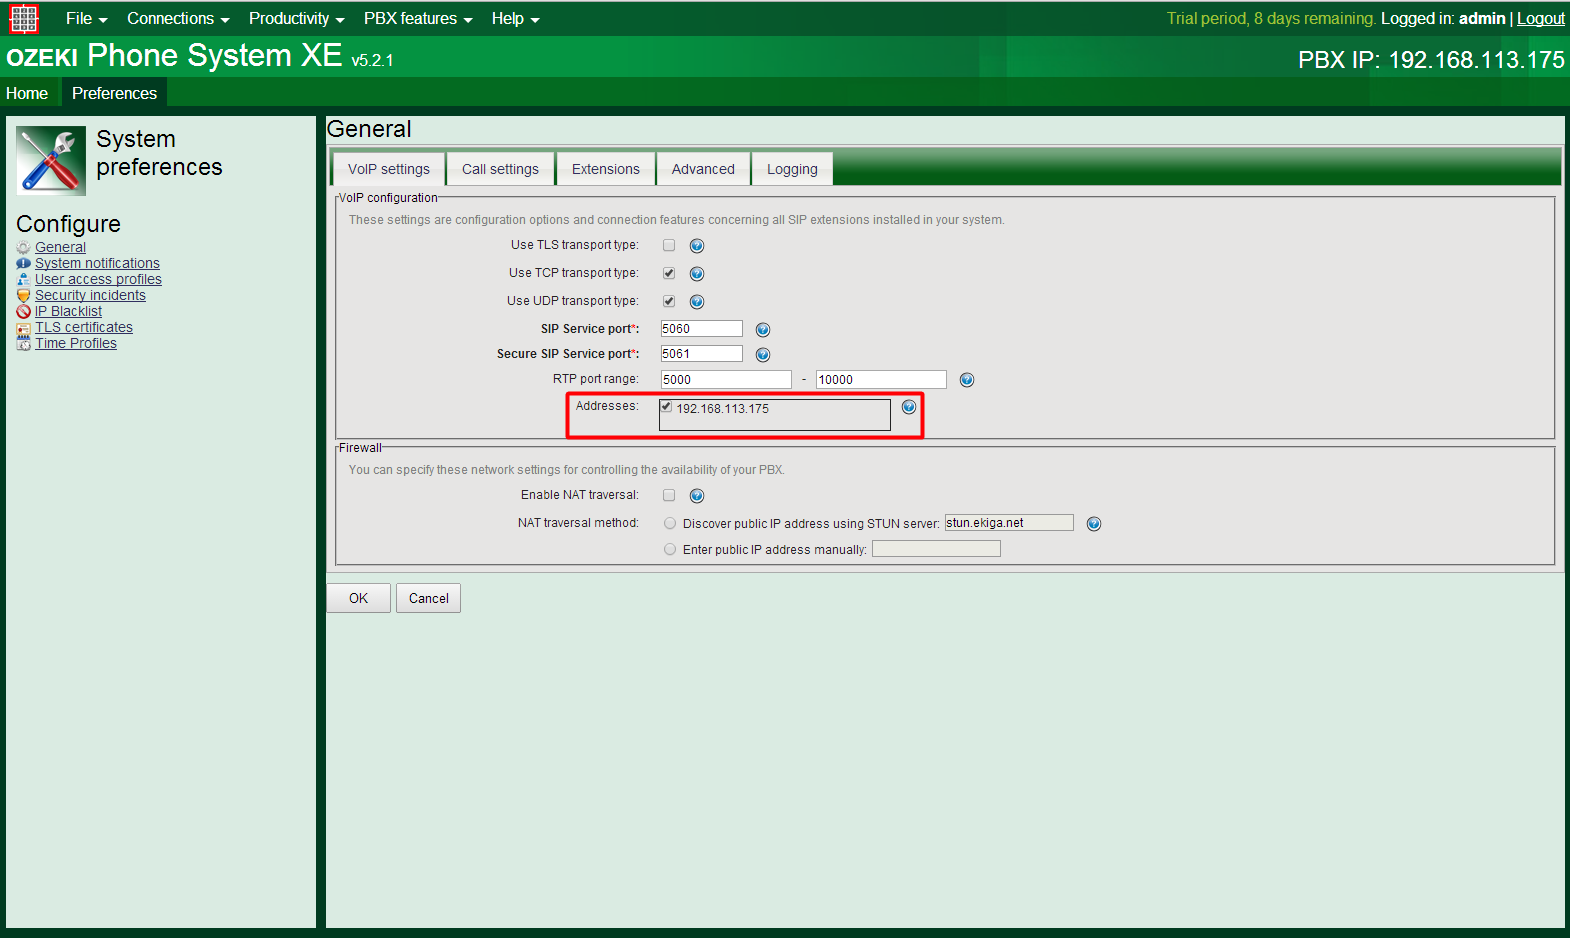
Task: Switch to Logging tab
Action: pos(792,169)
